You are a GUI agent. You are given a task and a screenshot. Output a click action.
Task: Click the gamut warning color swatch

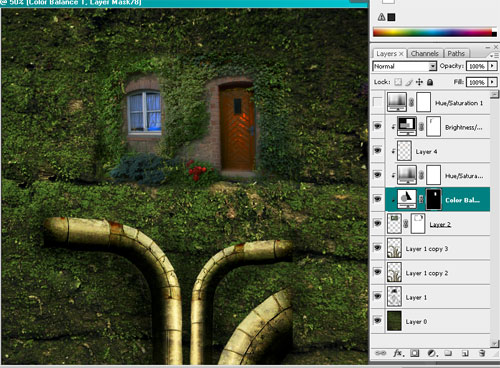click(x=392, y=17)
